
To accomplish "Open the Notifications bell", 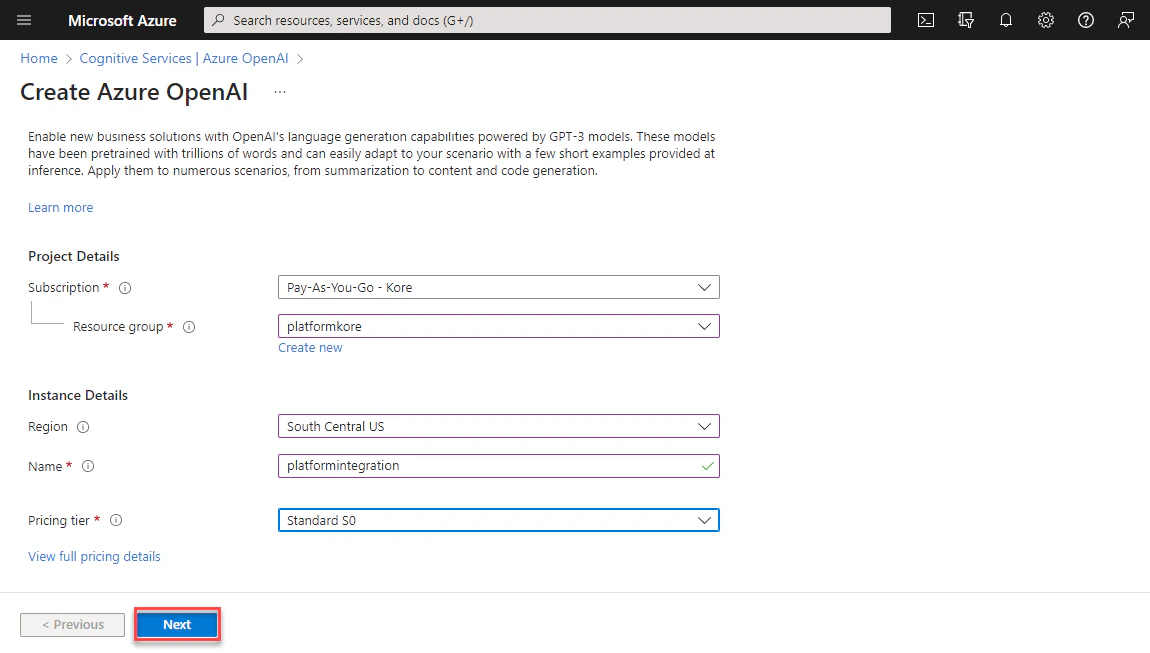I will click(x=1006, y=20).
